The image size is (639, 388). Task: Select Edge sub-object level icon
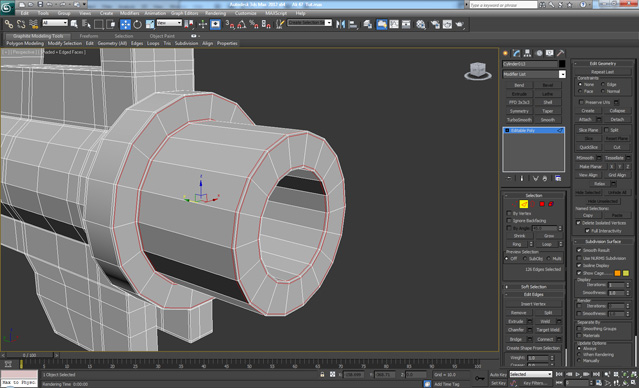pyautogui.click(x=524, y=204)
